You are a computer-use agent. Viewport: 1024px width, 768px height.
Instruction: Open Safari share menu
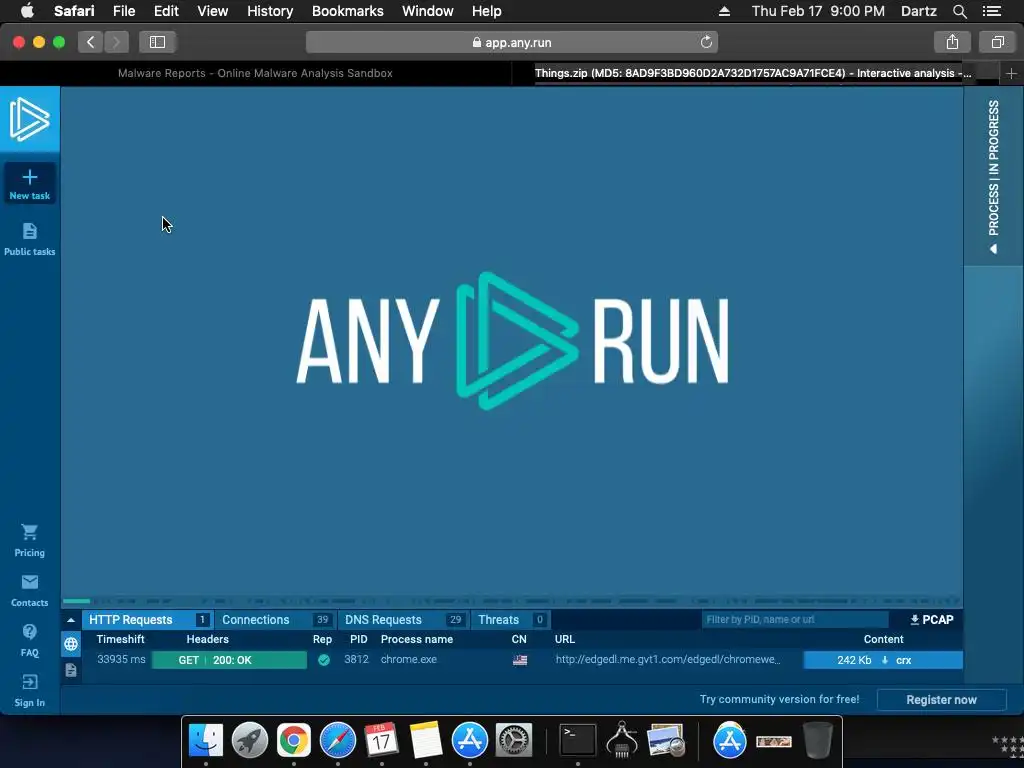click(x=952, y=42)
